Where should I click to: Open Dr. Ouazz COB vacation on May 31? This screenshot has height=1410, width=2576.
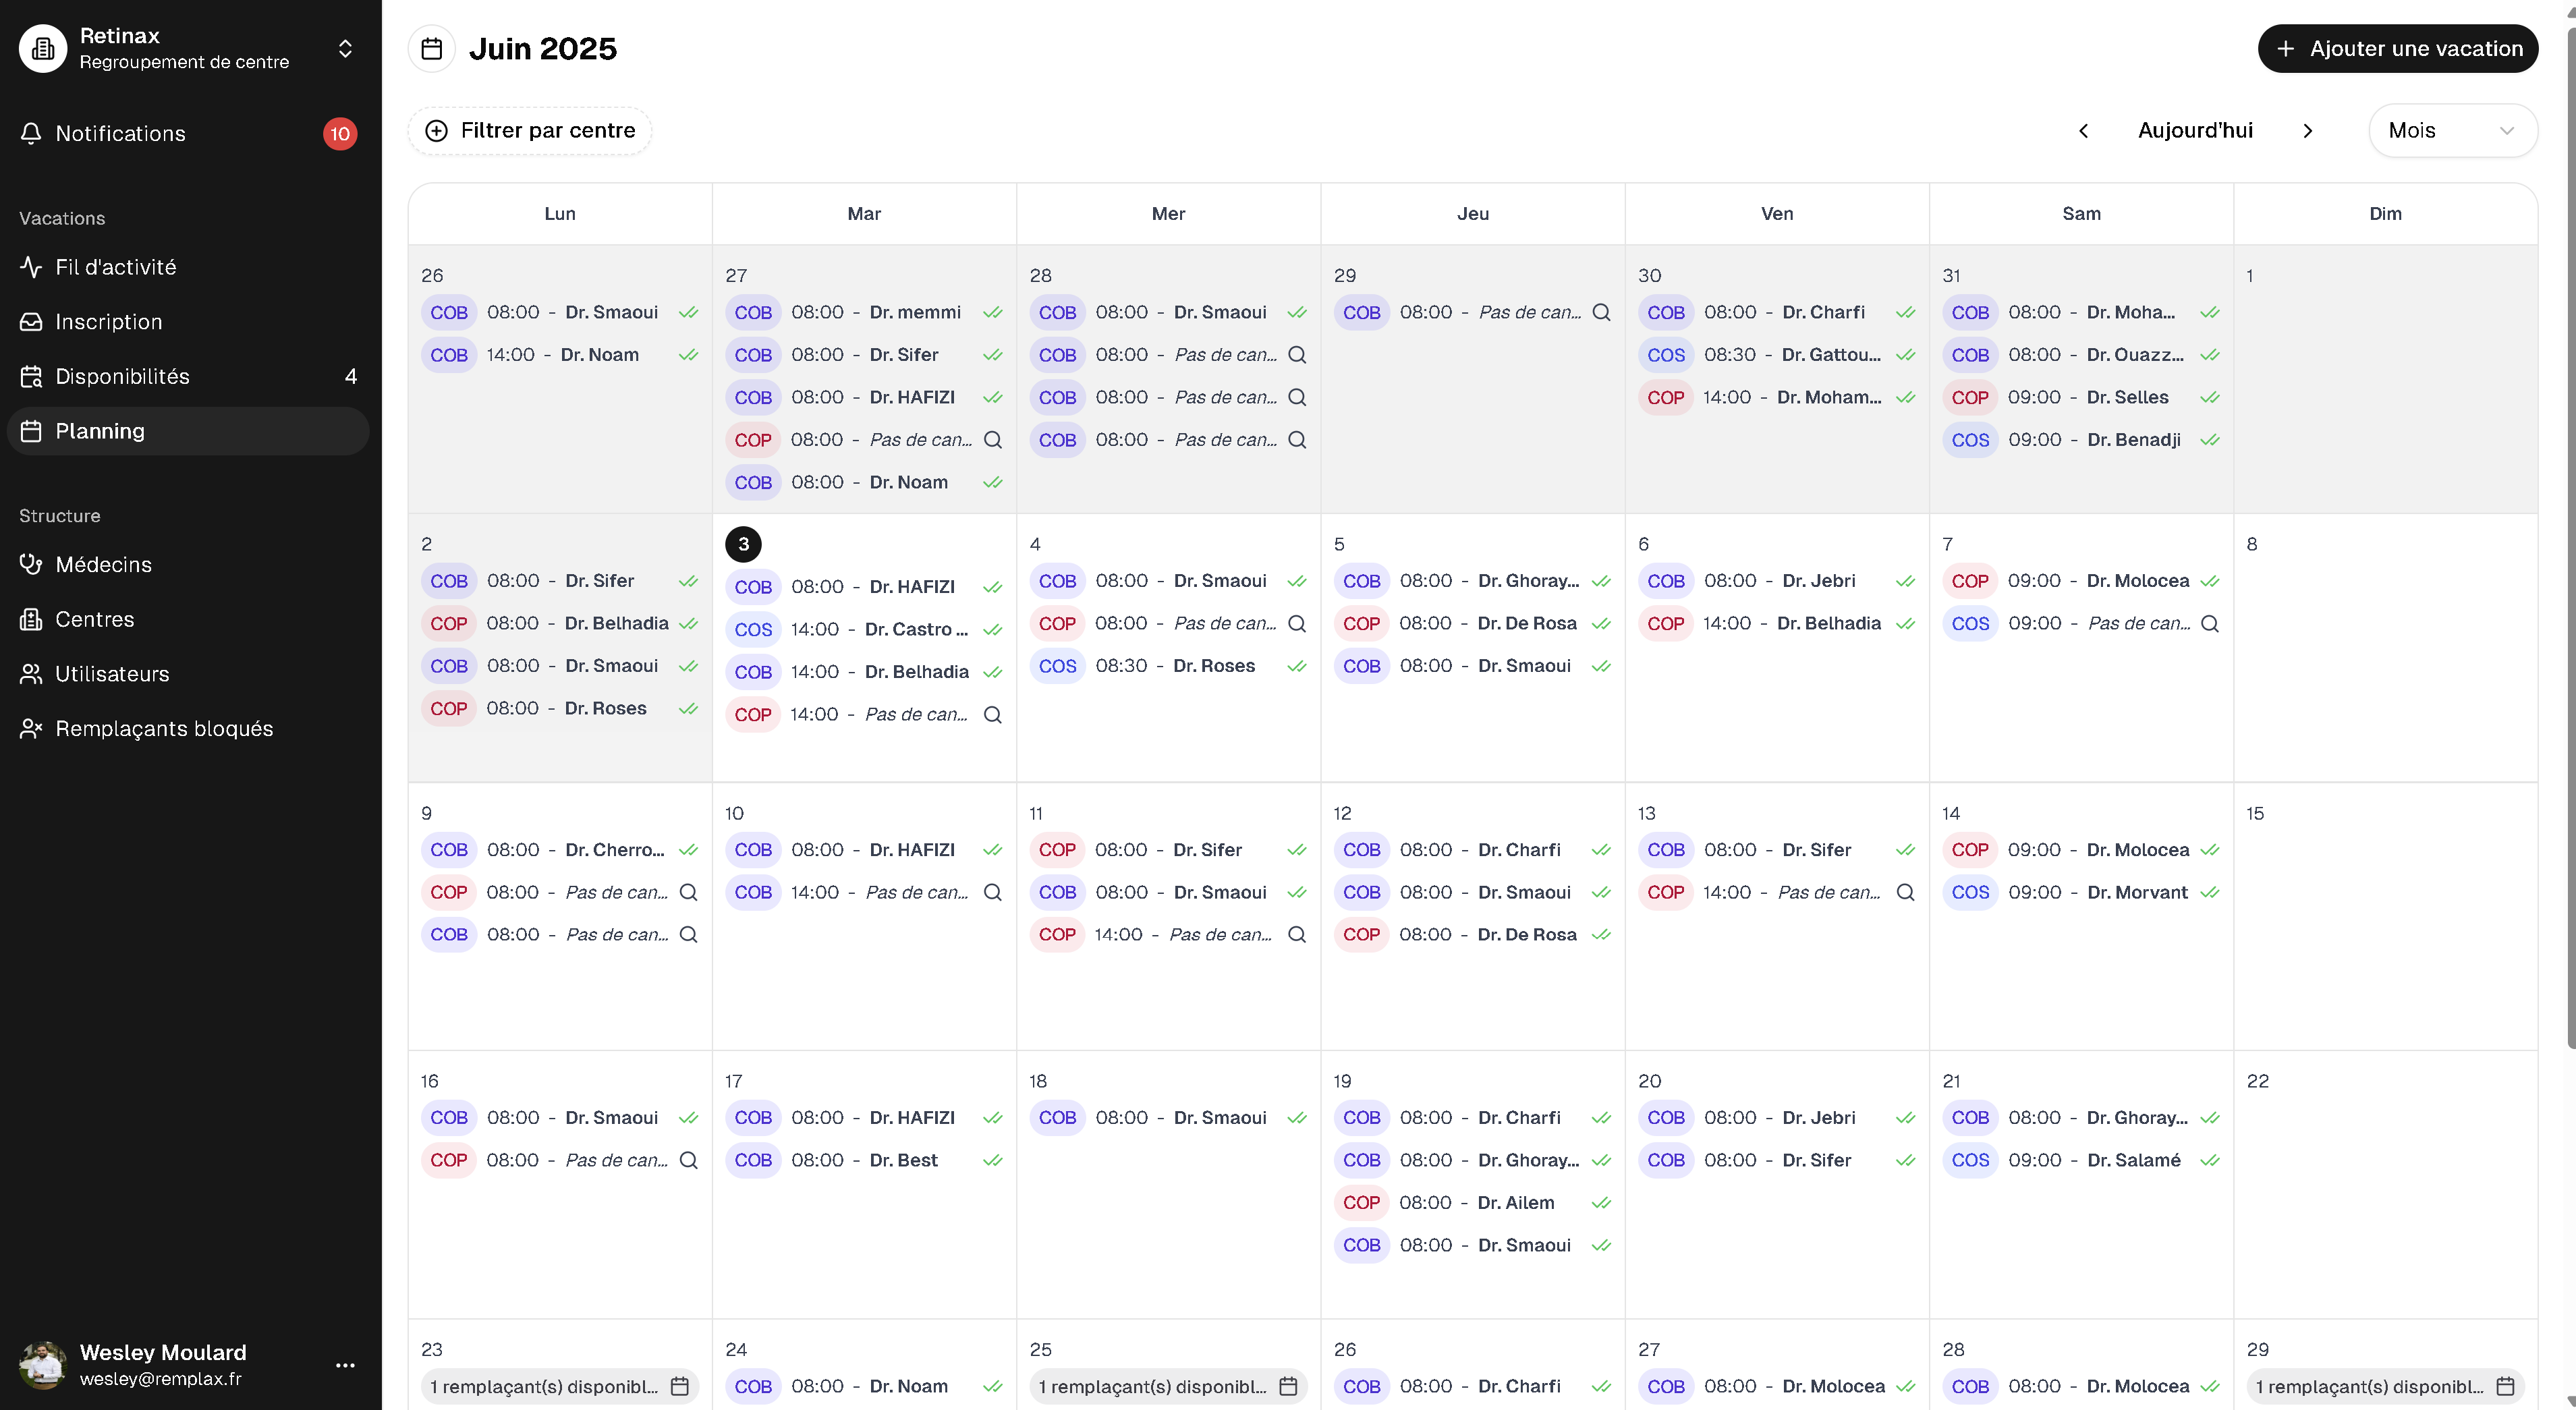coord(2081,355)
